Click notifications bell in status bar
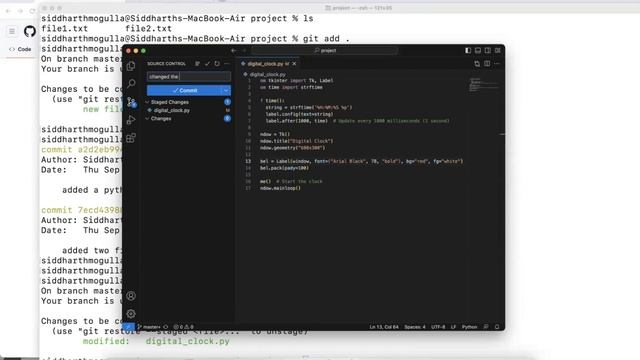This screenshot has width=640, height=360. (x=497, y=327)
